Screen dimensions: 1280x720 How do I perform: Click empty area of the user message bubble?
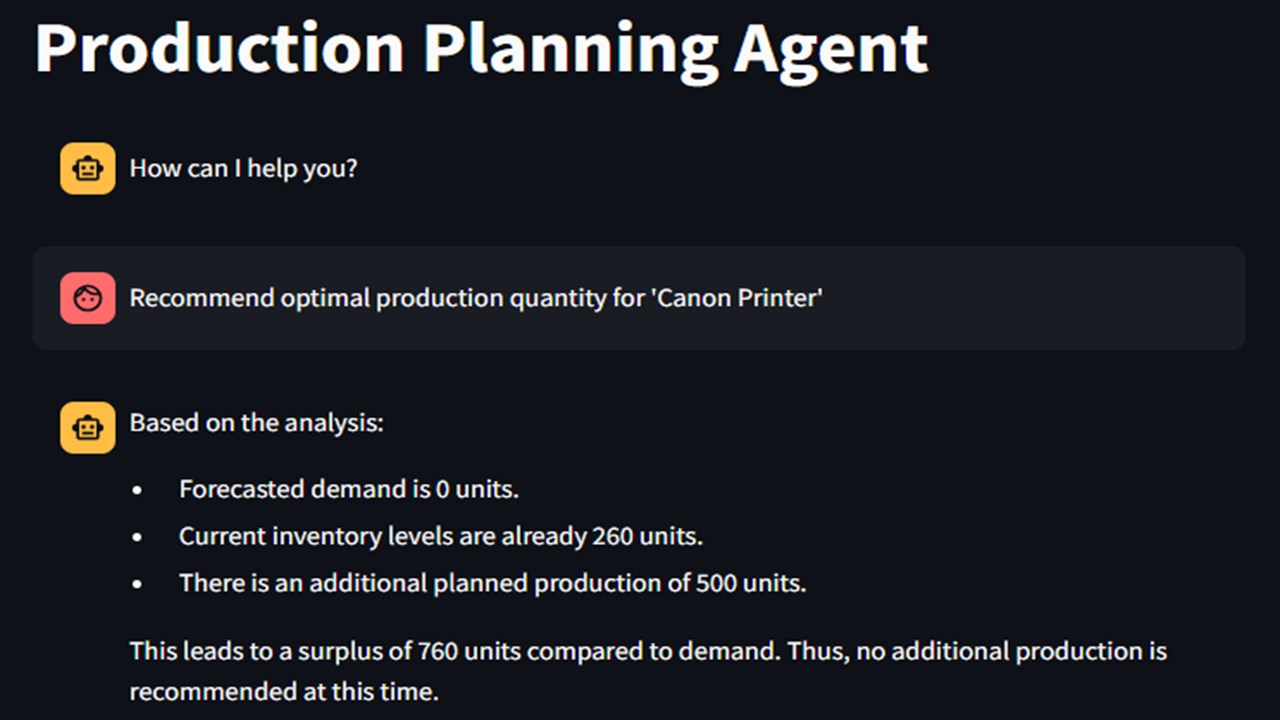click(x=1030, y=298)
